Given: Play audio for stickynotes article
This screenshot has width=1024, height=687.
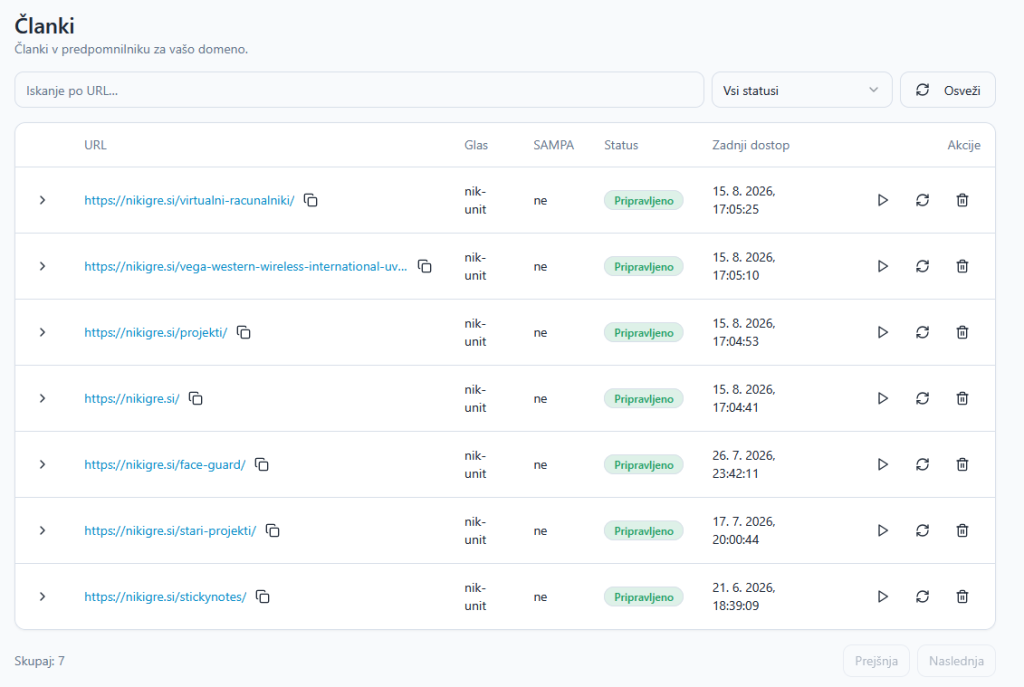Looking at the screenshot, I should (882, 596).
